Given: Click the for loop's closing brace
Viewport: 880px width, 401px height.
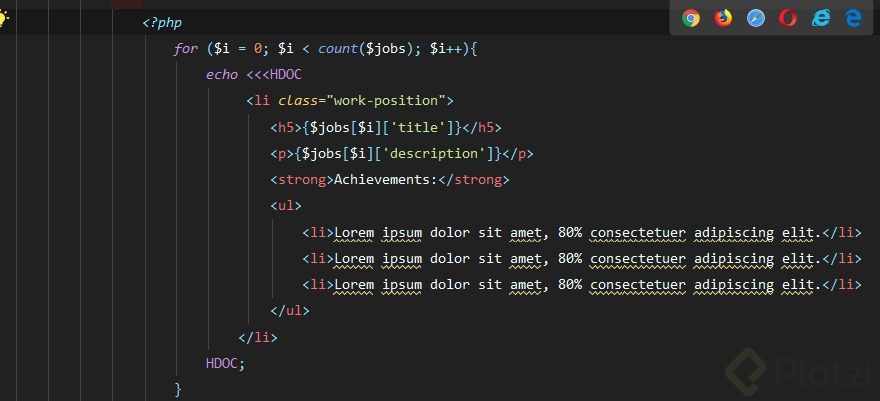Looking at the screenshot, I should coord(178,389).
